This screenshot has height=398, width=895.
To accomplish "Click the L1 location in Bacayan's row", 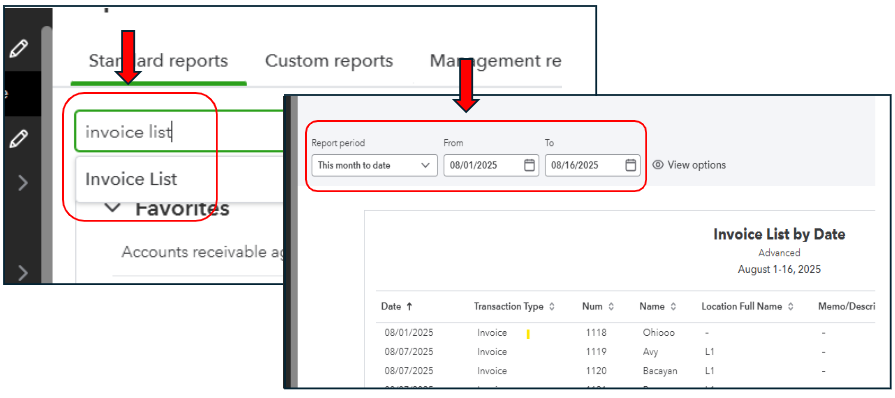I will [x=709, y=371].
